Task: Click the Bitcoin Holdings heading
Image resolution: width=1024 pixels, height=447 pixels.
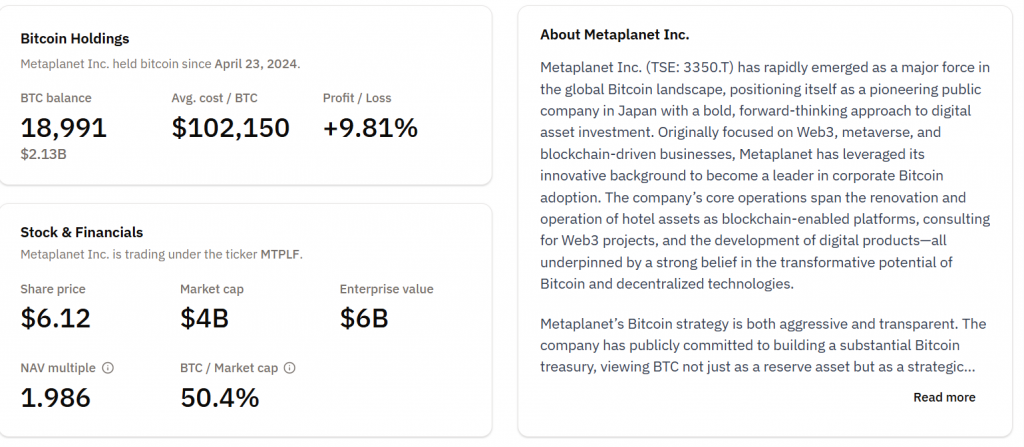Action: 75,39
